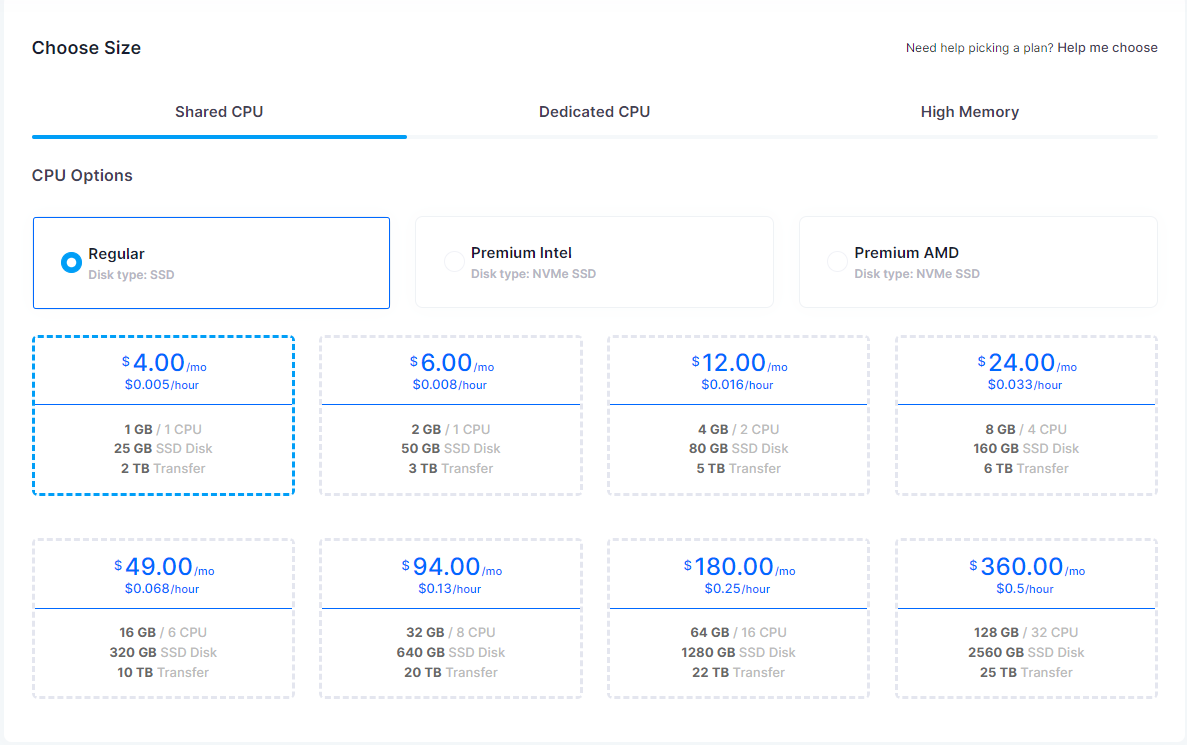Click the '320 GB SSD Disk' spec
The height and width of the screenshot is (745, 1187).
[164, 653]
